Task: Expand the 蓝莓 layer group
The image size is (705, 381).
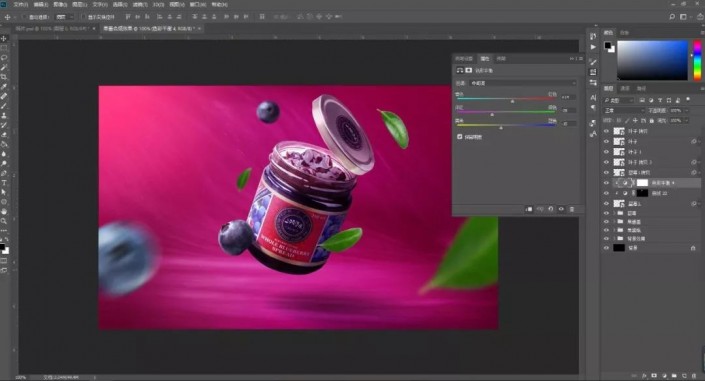Action: pos(614,213)
